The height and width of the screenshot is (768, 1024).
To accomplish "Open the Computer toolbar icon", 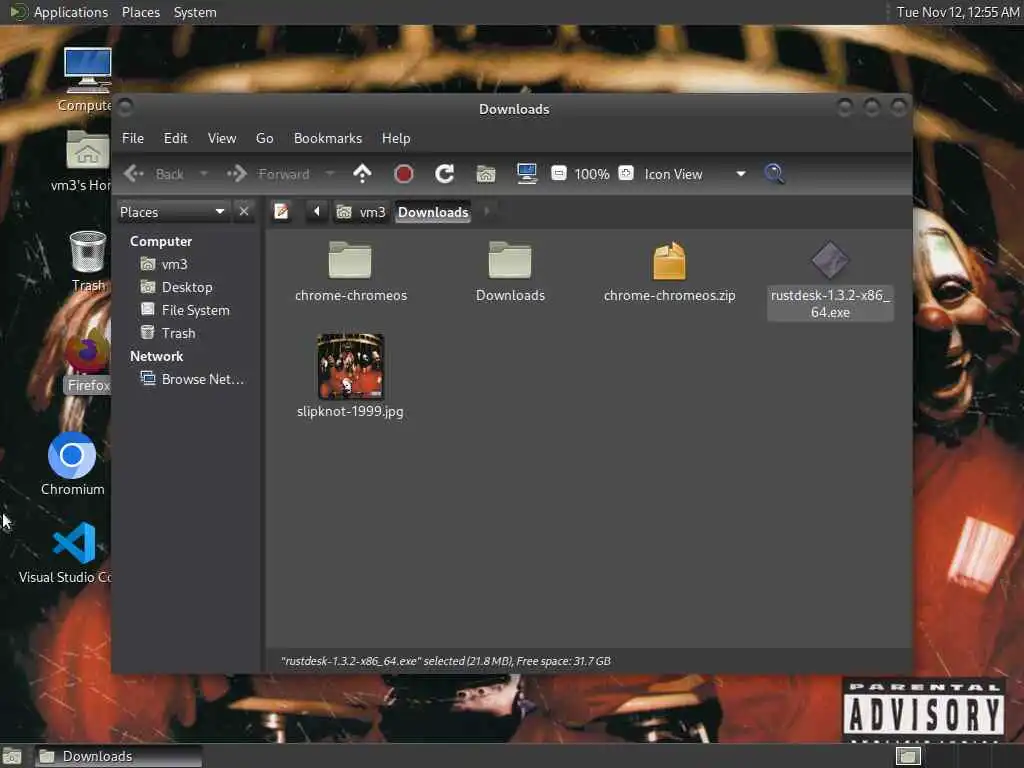I will coord(526,174).
